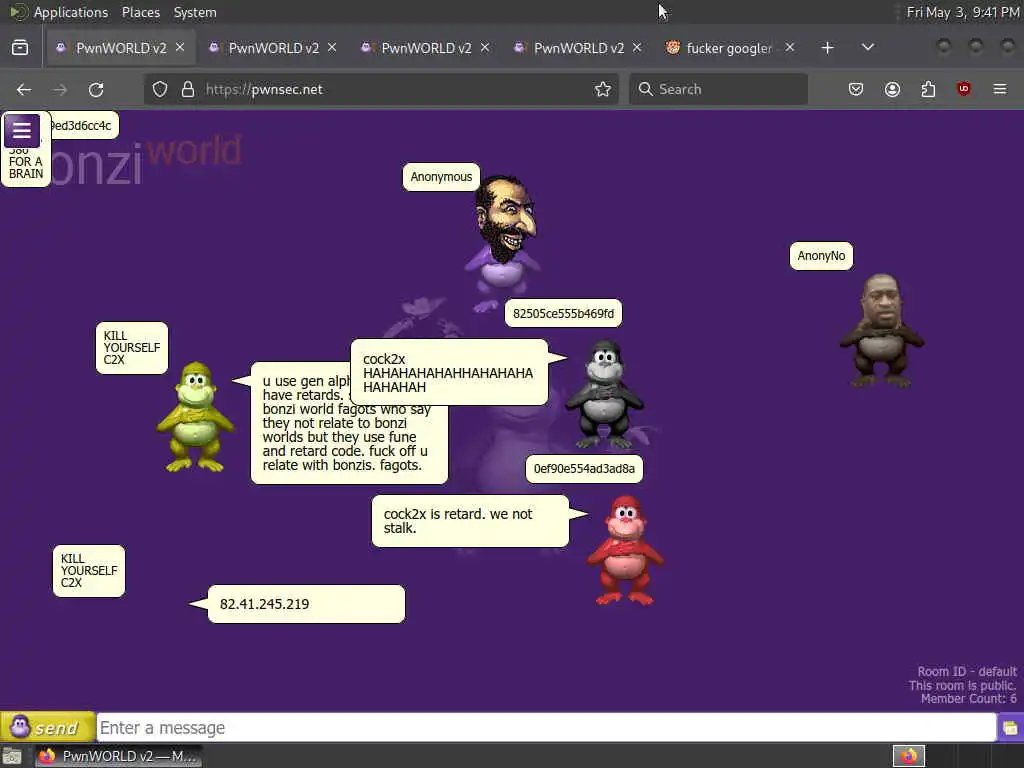Open the System menu
Image resolution: width=1024 pixels, height=768 pixels.
coord(195,12)
